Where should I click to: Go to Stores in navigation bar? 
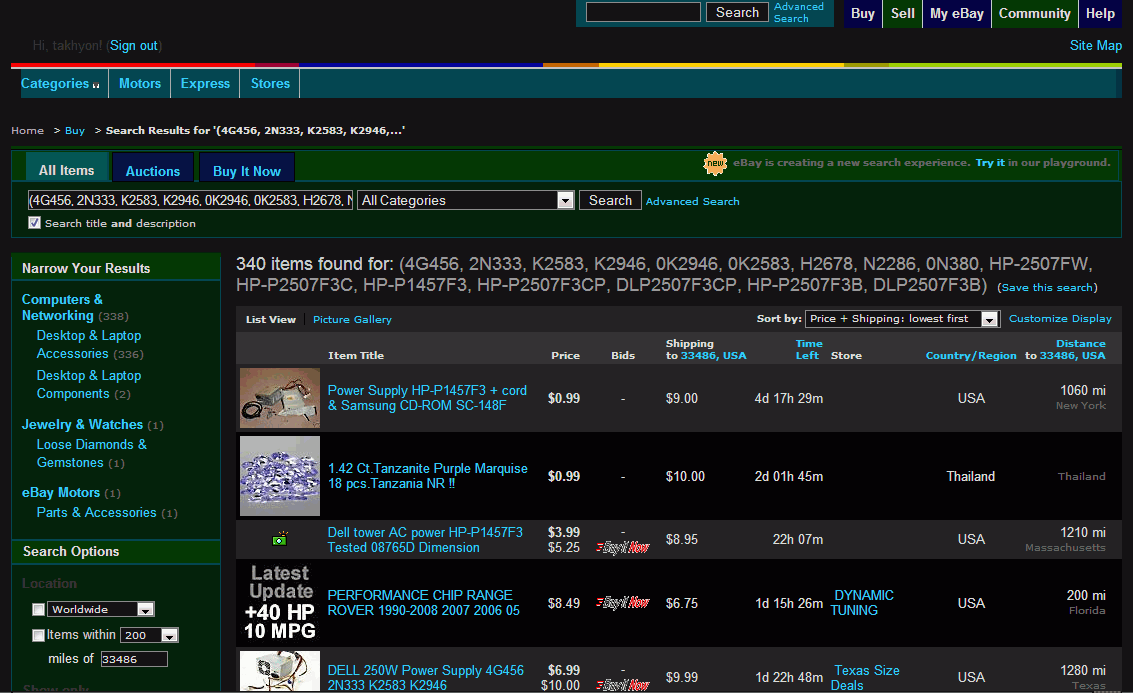[x=270, y=84]
